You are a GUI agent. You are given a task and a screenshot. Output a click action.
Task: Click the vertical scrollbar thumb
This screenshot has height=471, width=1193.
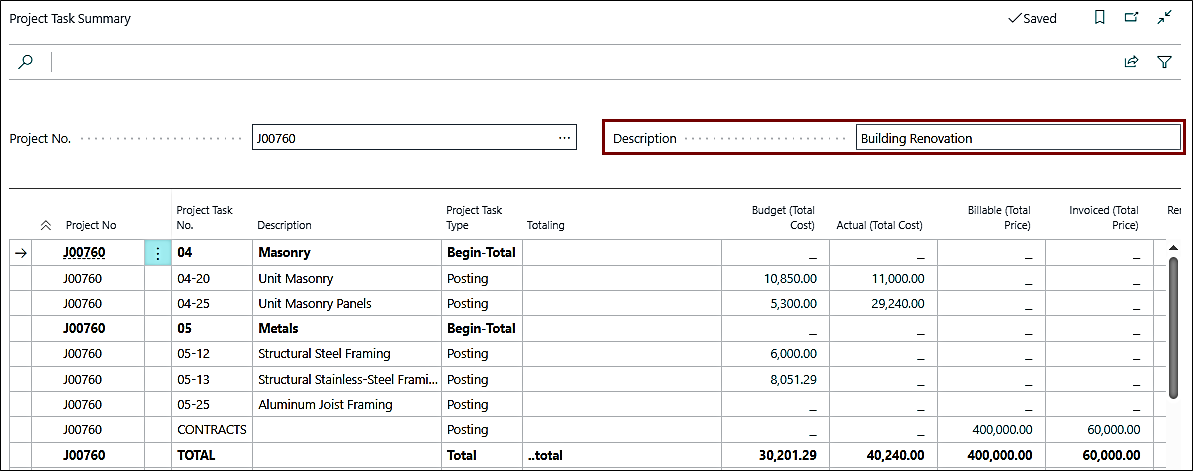(x=1173, y=328)
